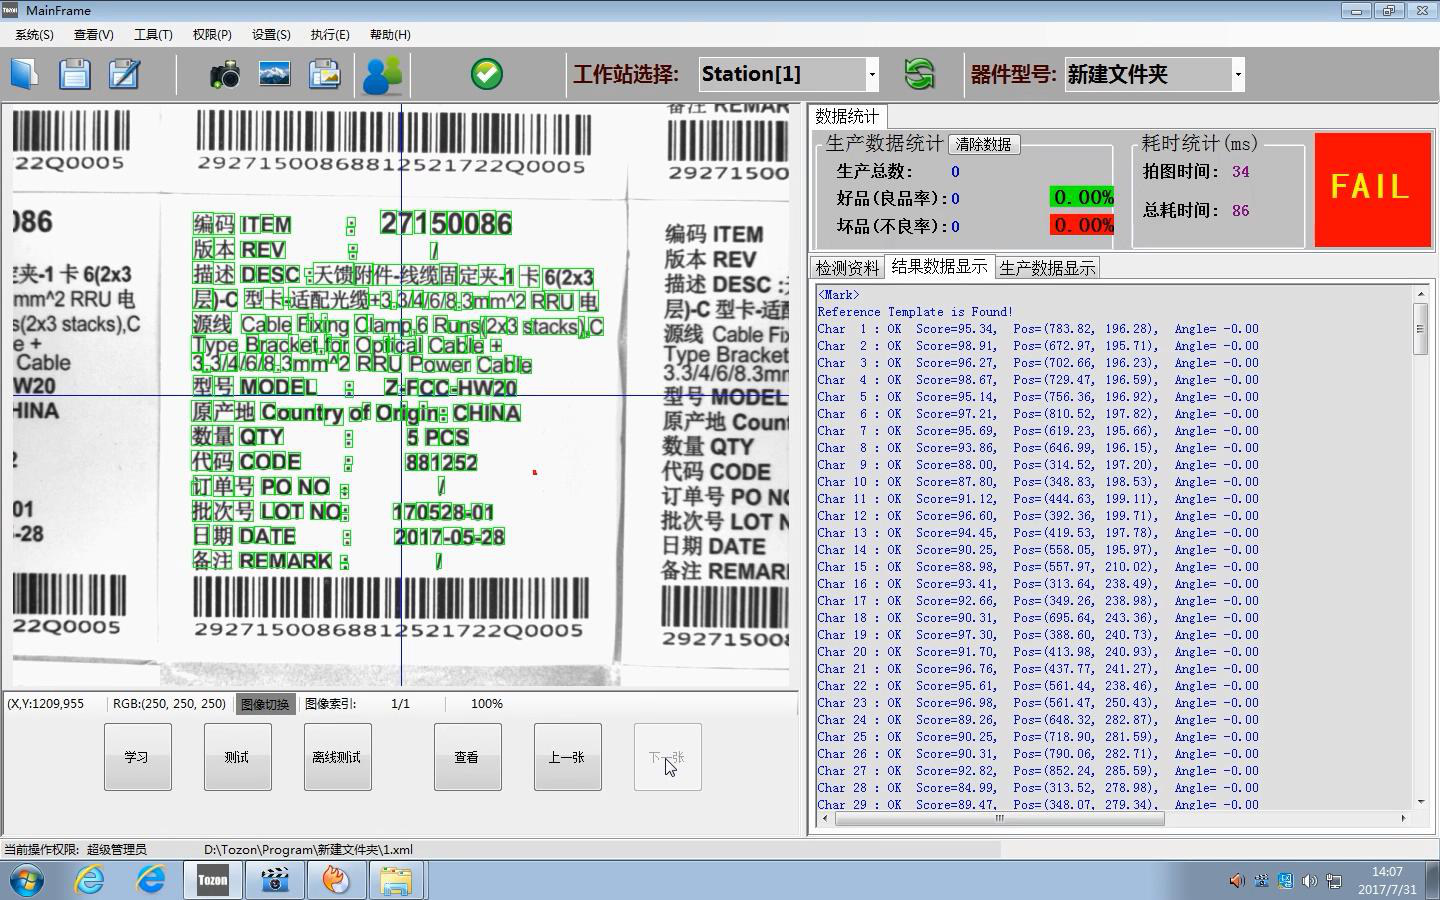
Task: Switch to the 检测资料 tab
Action: pyautogui.click(x=847, y=268)
